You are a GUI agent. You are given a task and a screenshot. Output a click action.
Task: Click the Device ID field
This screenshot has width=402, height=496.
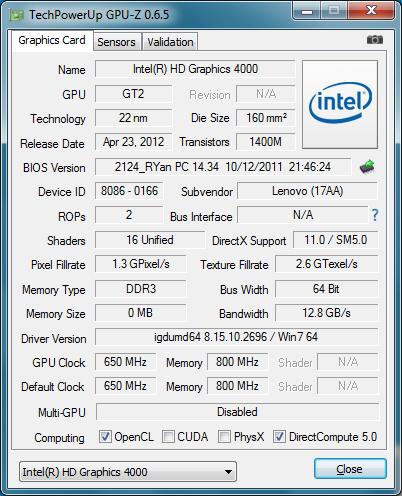pos(129,191)
